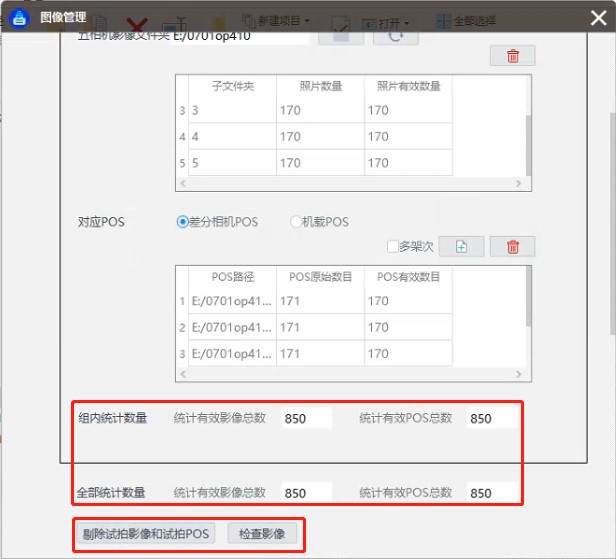This screenshot has width=616, height=559.
Task: Click POS original count 171 in row 1
Action: [x=321, y=301]
